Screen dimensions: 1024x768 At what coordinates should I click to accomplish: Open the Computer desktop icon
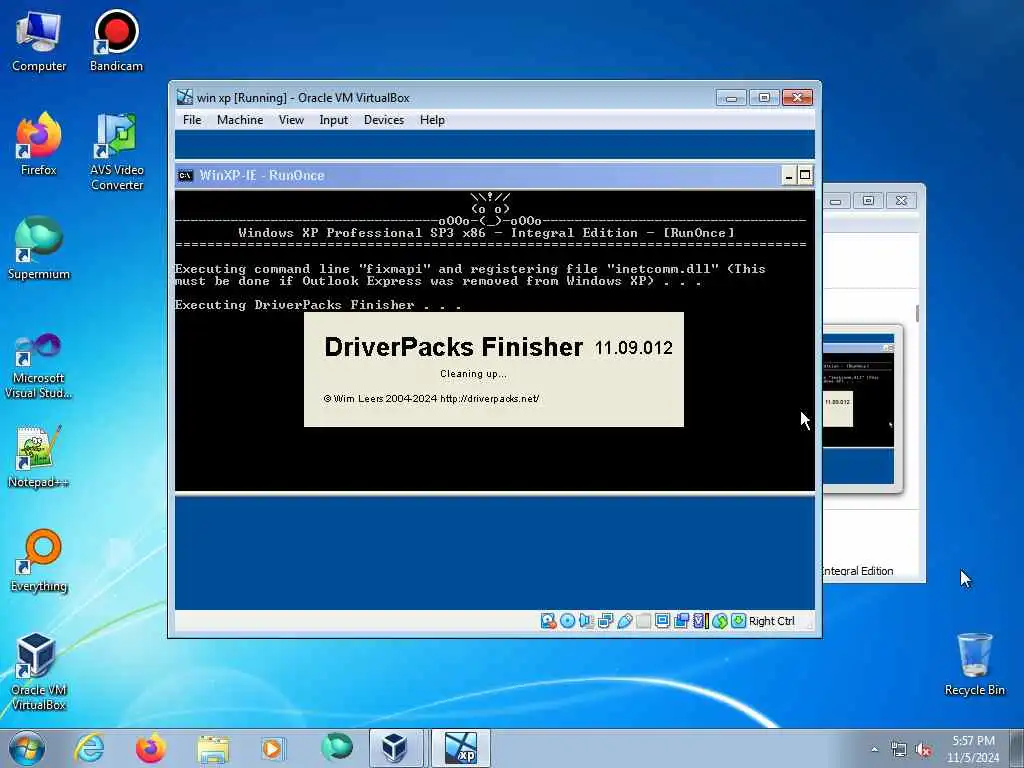point(39,42)
